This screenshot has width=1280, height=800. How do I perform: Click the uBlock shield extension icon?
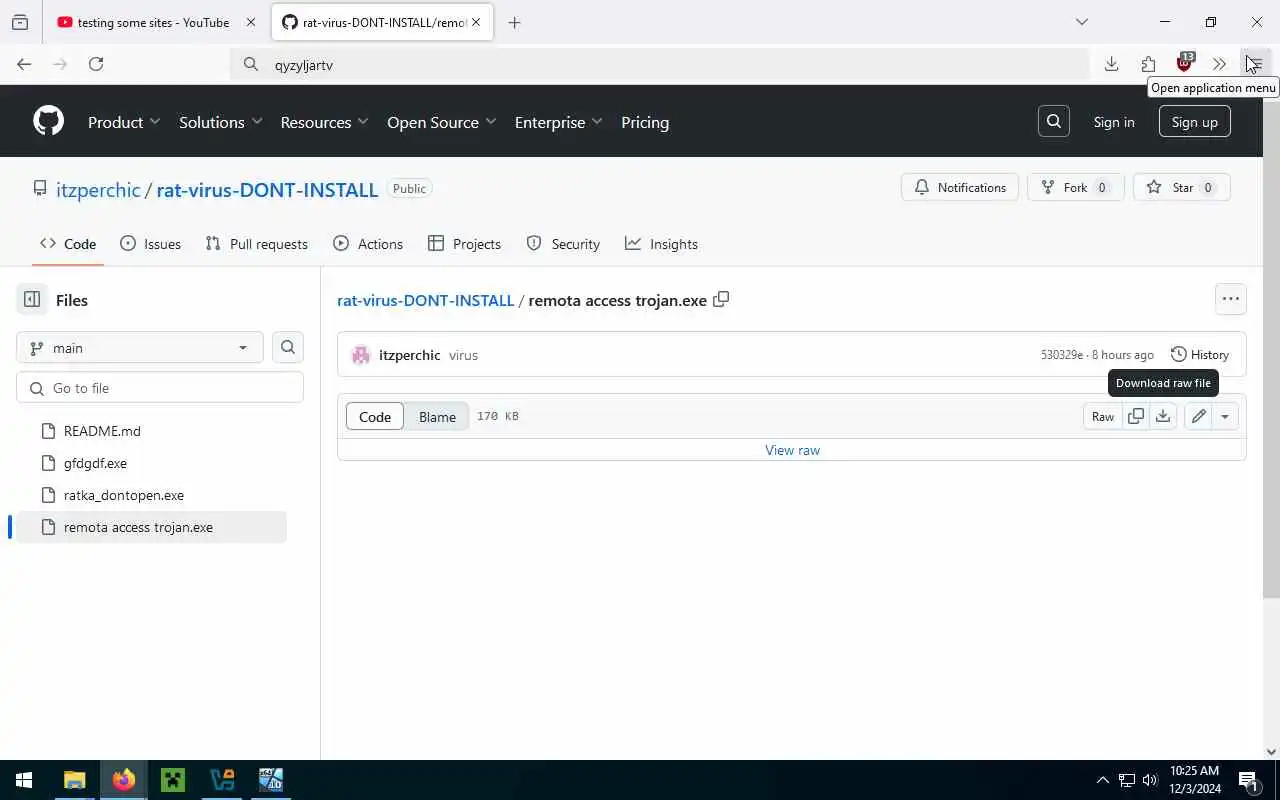(1185, 64)
